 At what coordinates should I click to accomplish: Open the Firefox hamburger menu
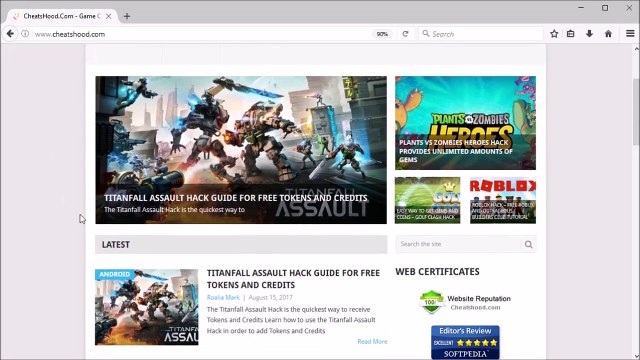630,34
